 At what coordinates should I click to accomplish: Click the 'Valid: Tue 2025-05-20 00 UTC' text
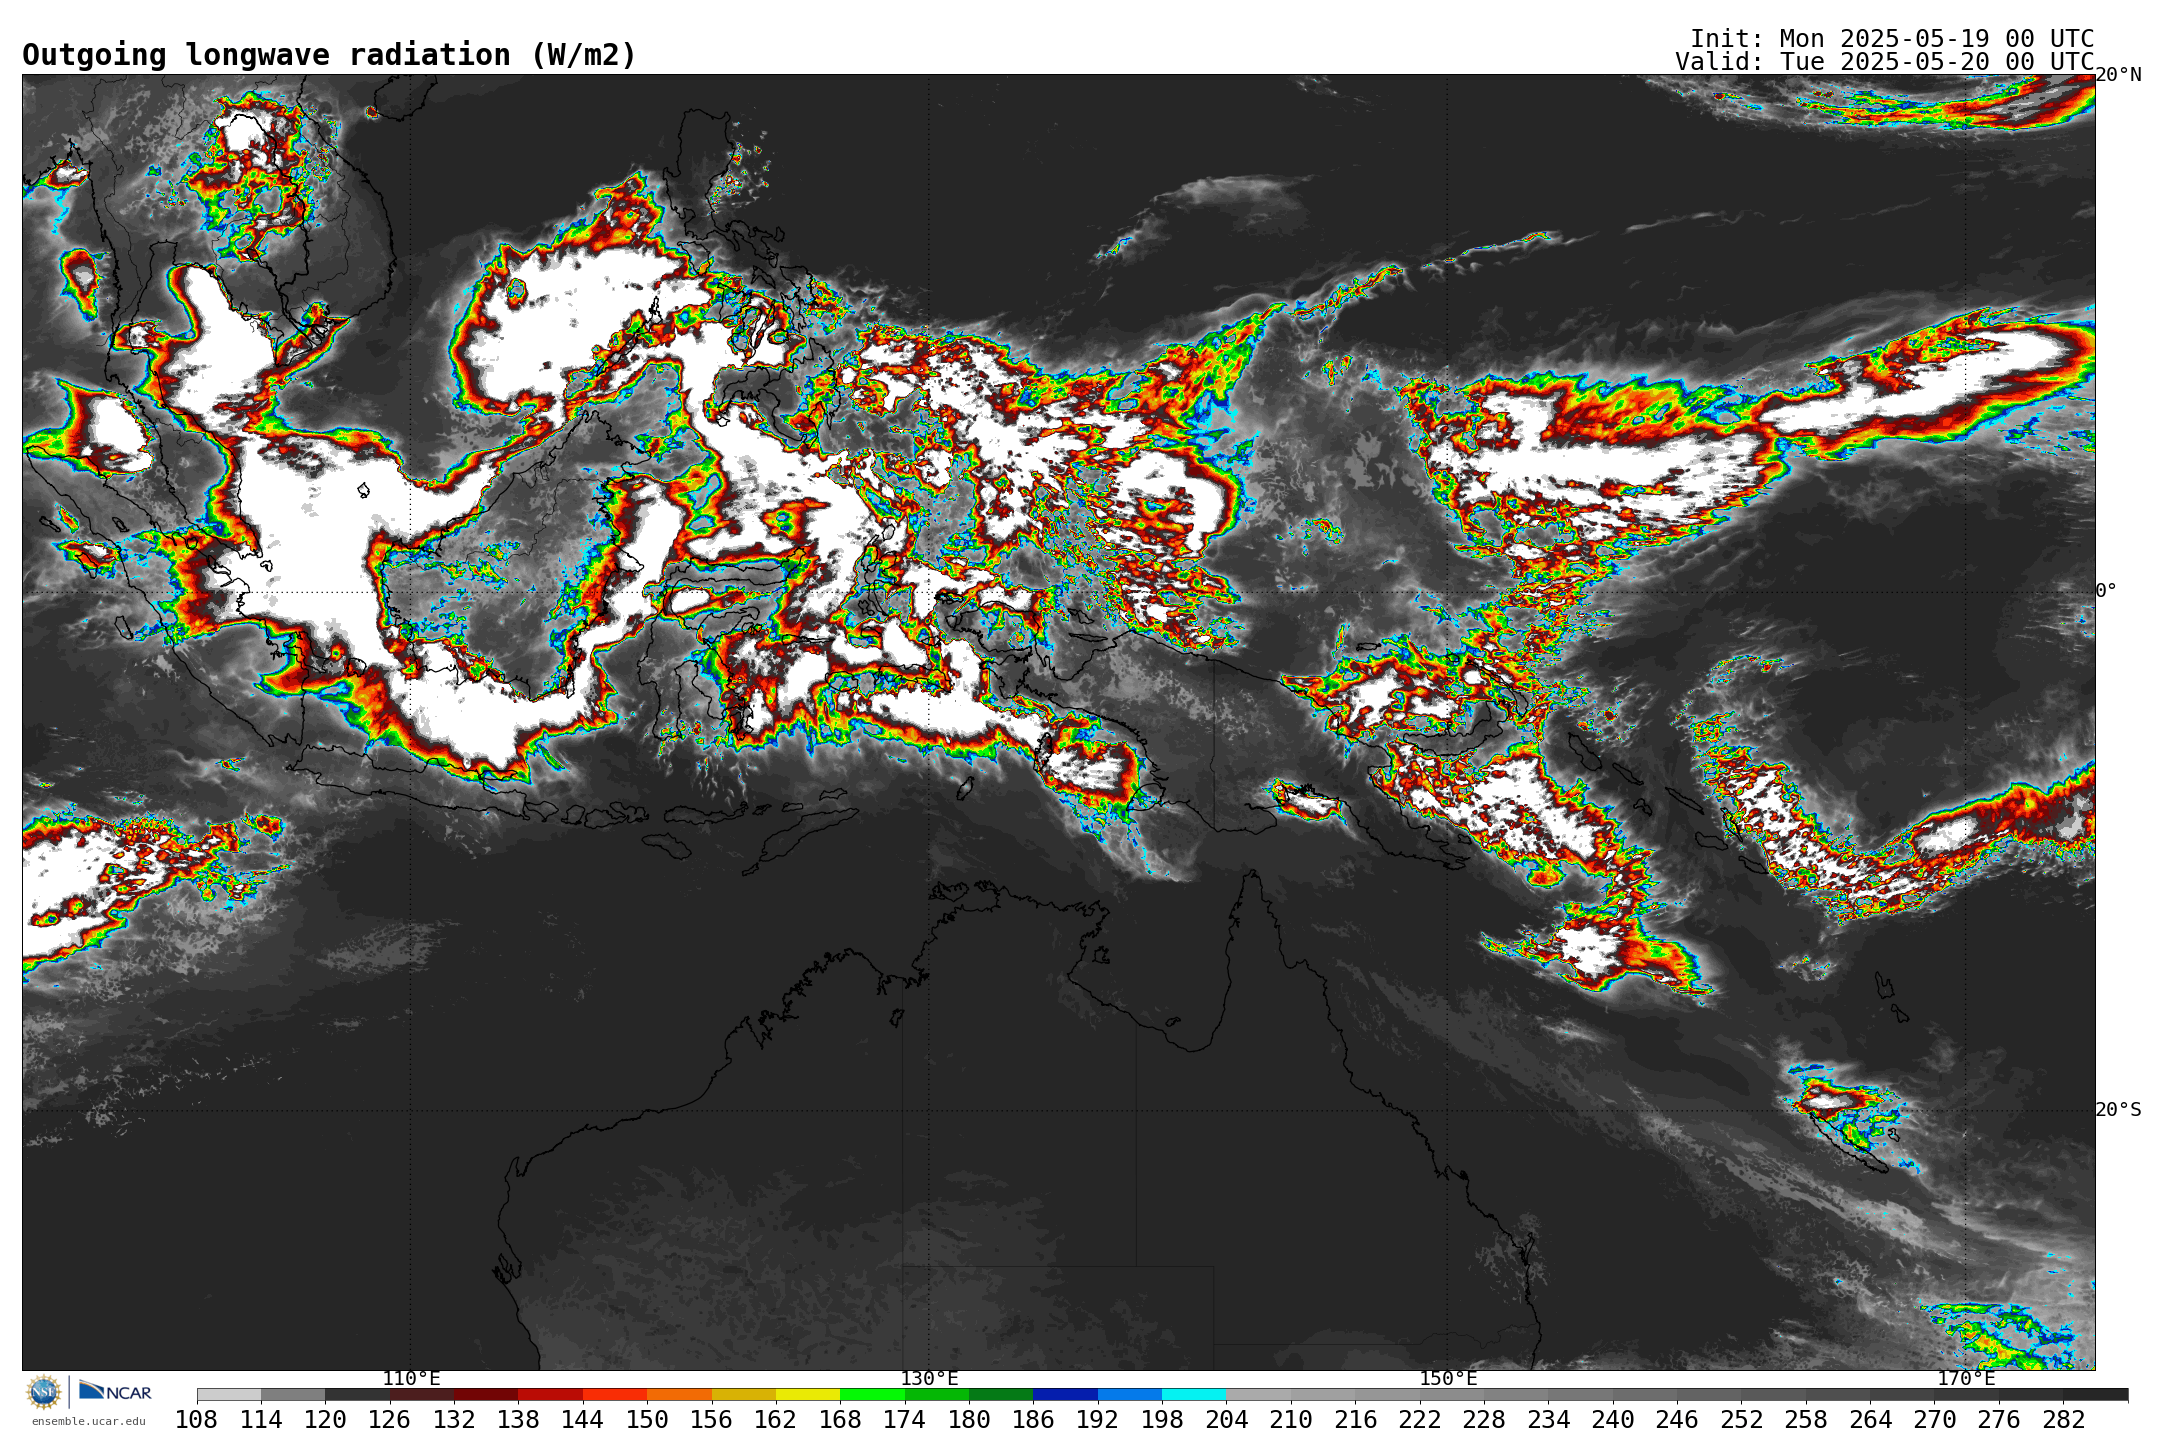coord(1885,61)
